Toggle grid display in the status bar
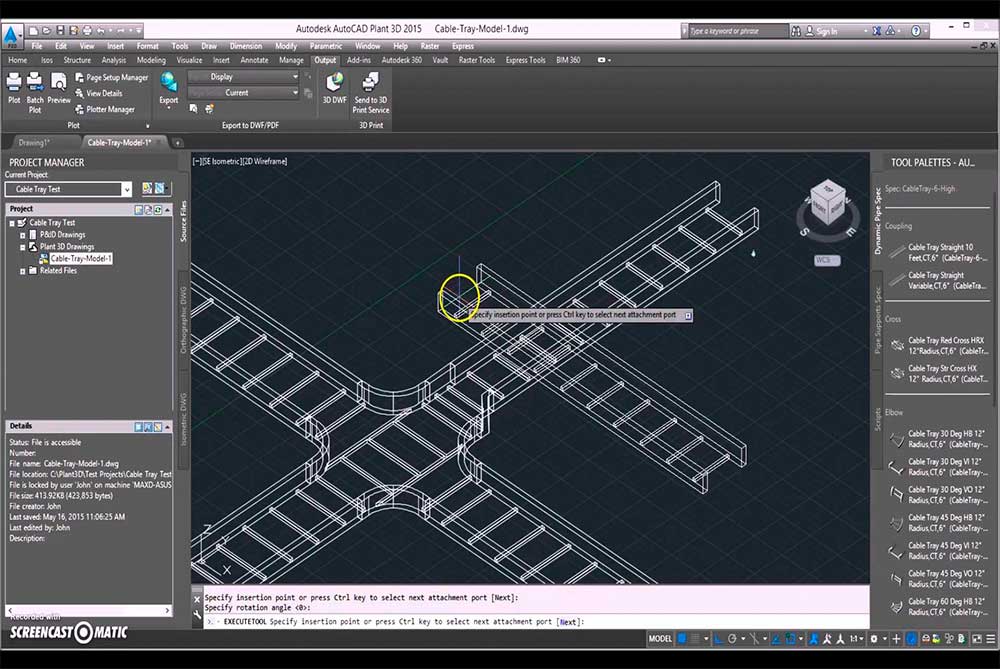Viewport: 1000px width, 669px height. [x=683, y=638]
